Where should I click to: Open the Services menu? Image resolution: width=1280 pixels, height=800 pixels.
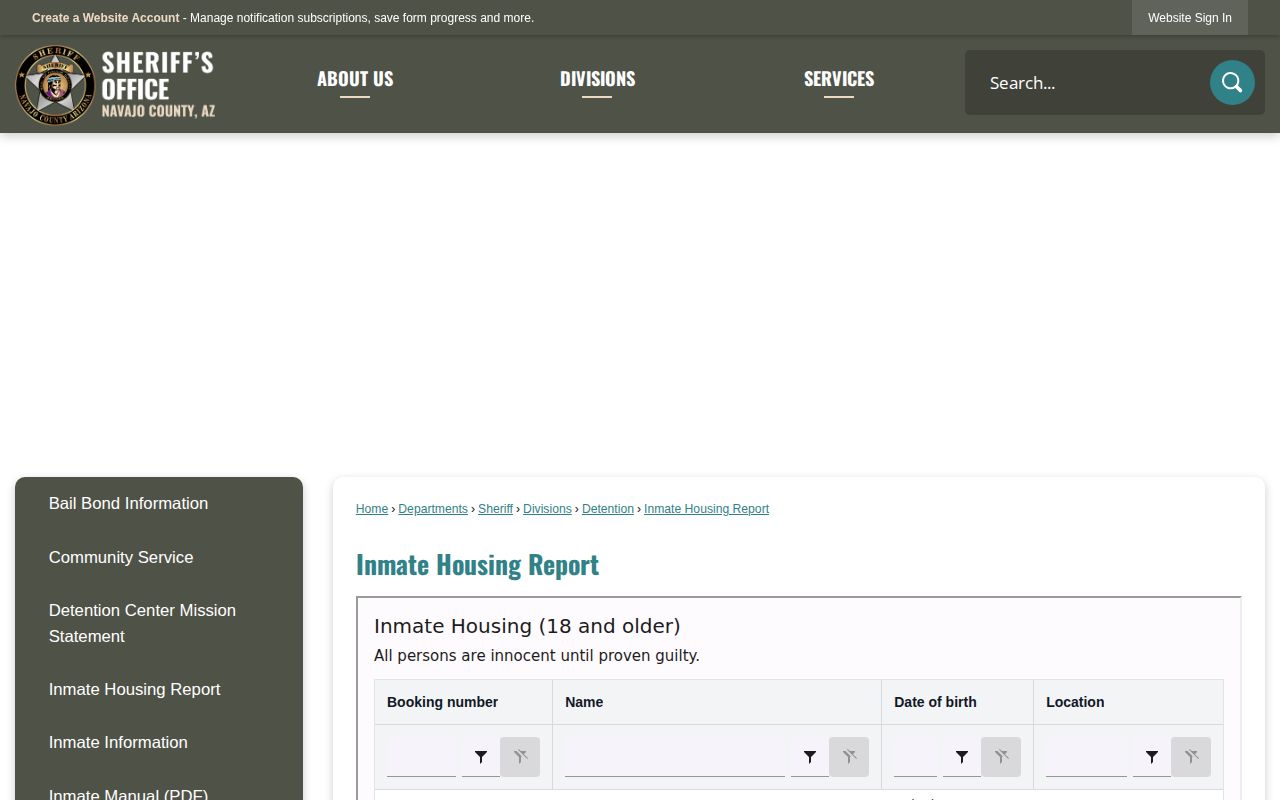pos(839,79)
